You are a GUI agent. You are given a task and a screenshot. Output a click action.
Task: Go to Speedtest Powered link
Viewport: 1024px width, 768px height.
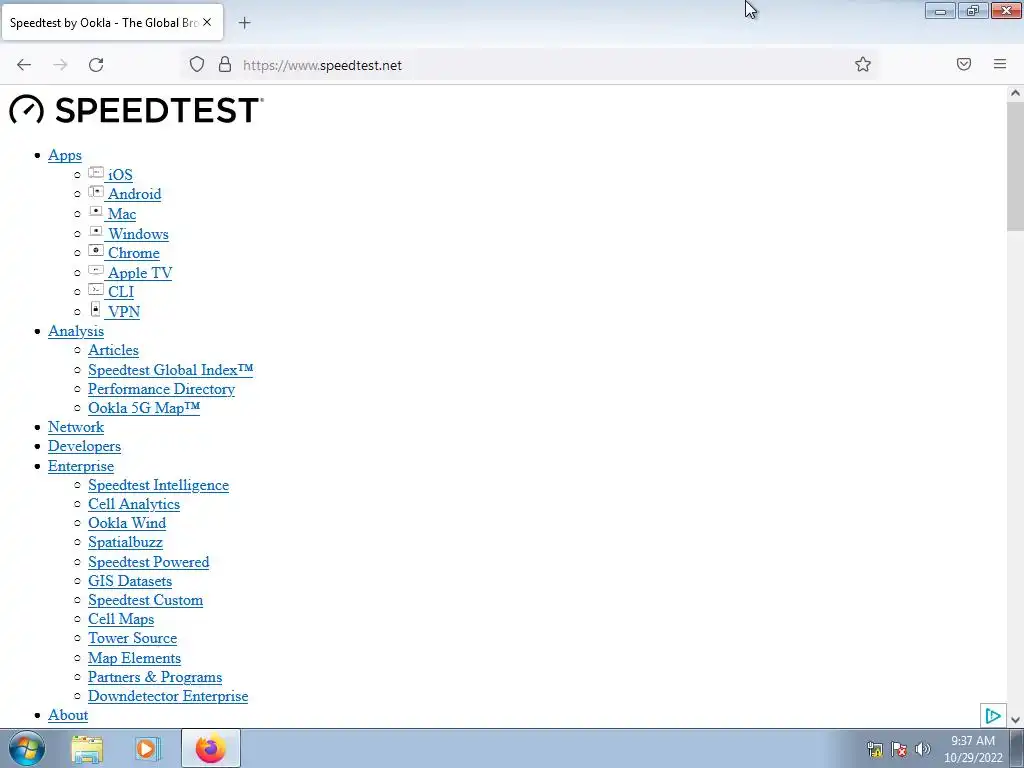[x=148, y=562]
